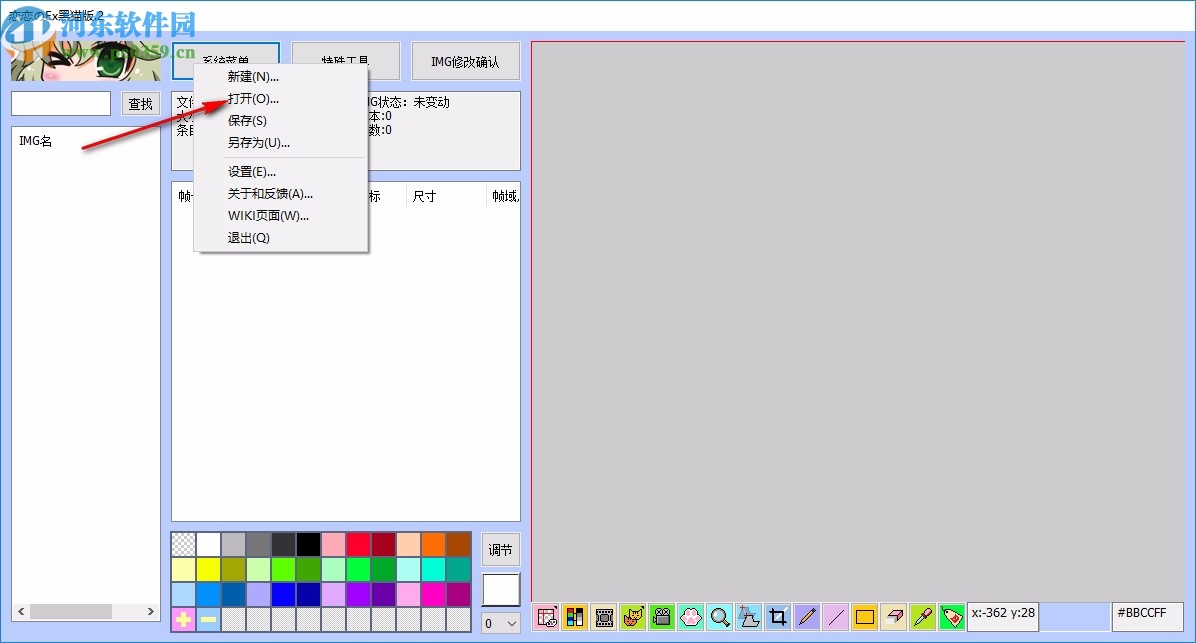The image size is (1196, 643).
Task: Click the paw print tool icon
Action: point(691,617)
